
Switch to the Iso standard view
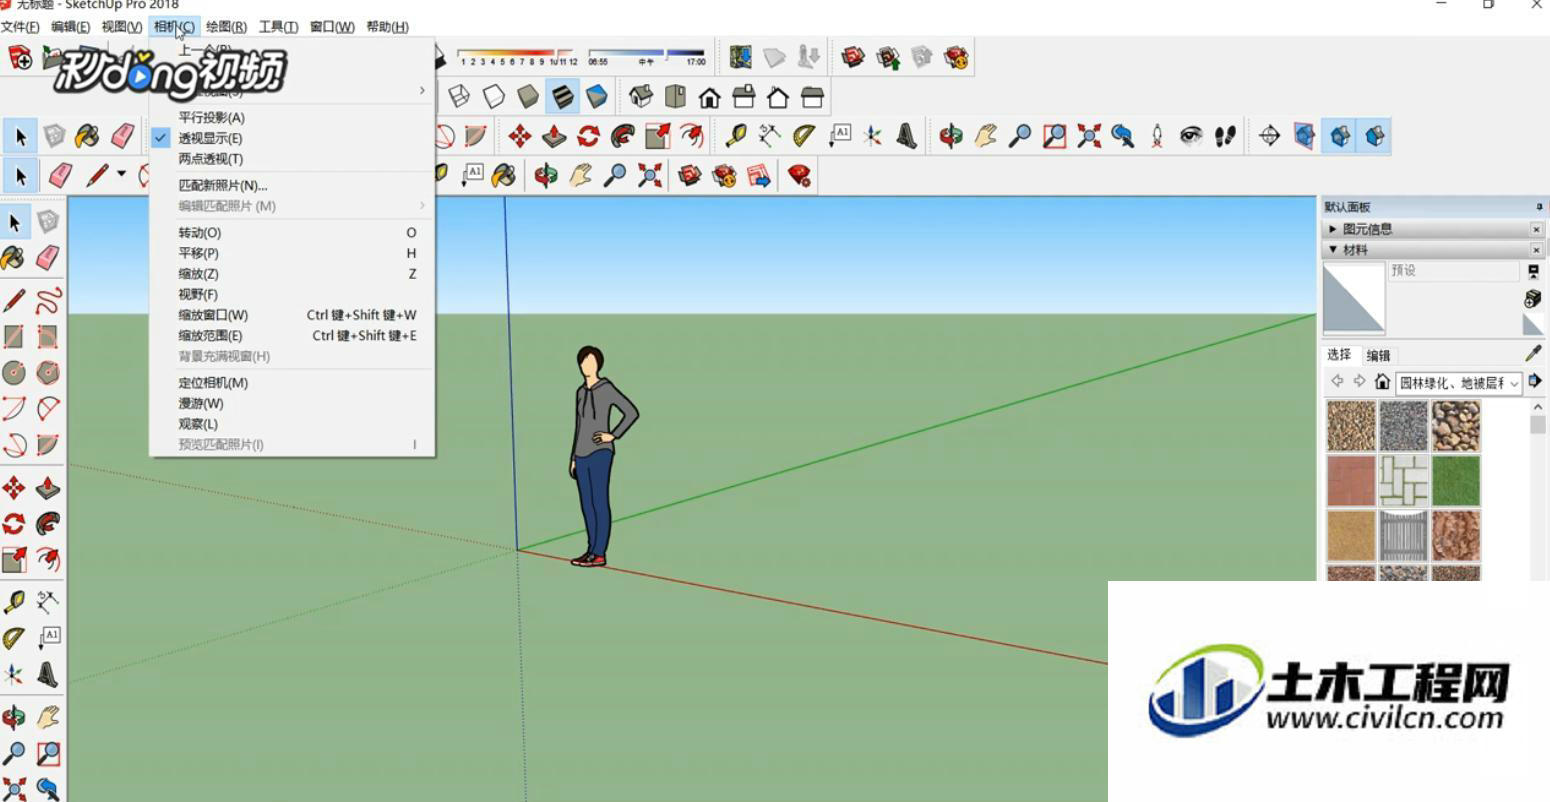point(641,97)
